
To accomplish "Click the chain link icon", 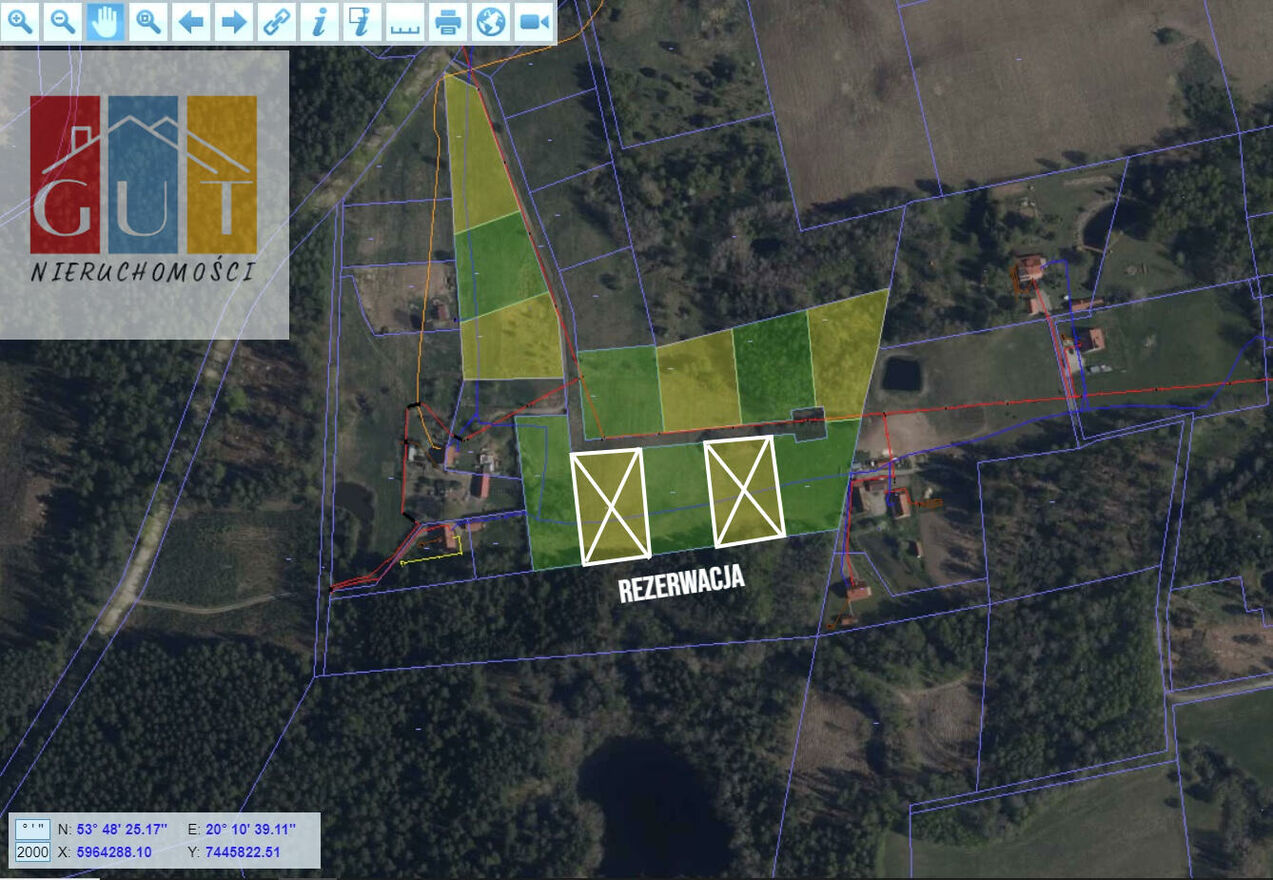I will point(276,21).
